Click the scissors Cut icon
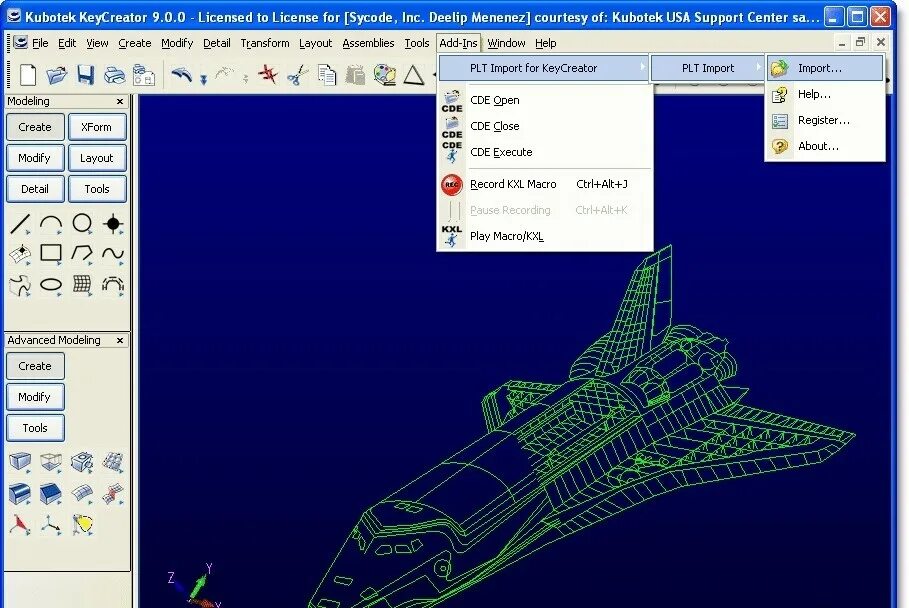The image size is (909, 608). (297, 75)
